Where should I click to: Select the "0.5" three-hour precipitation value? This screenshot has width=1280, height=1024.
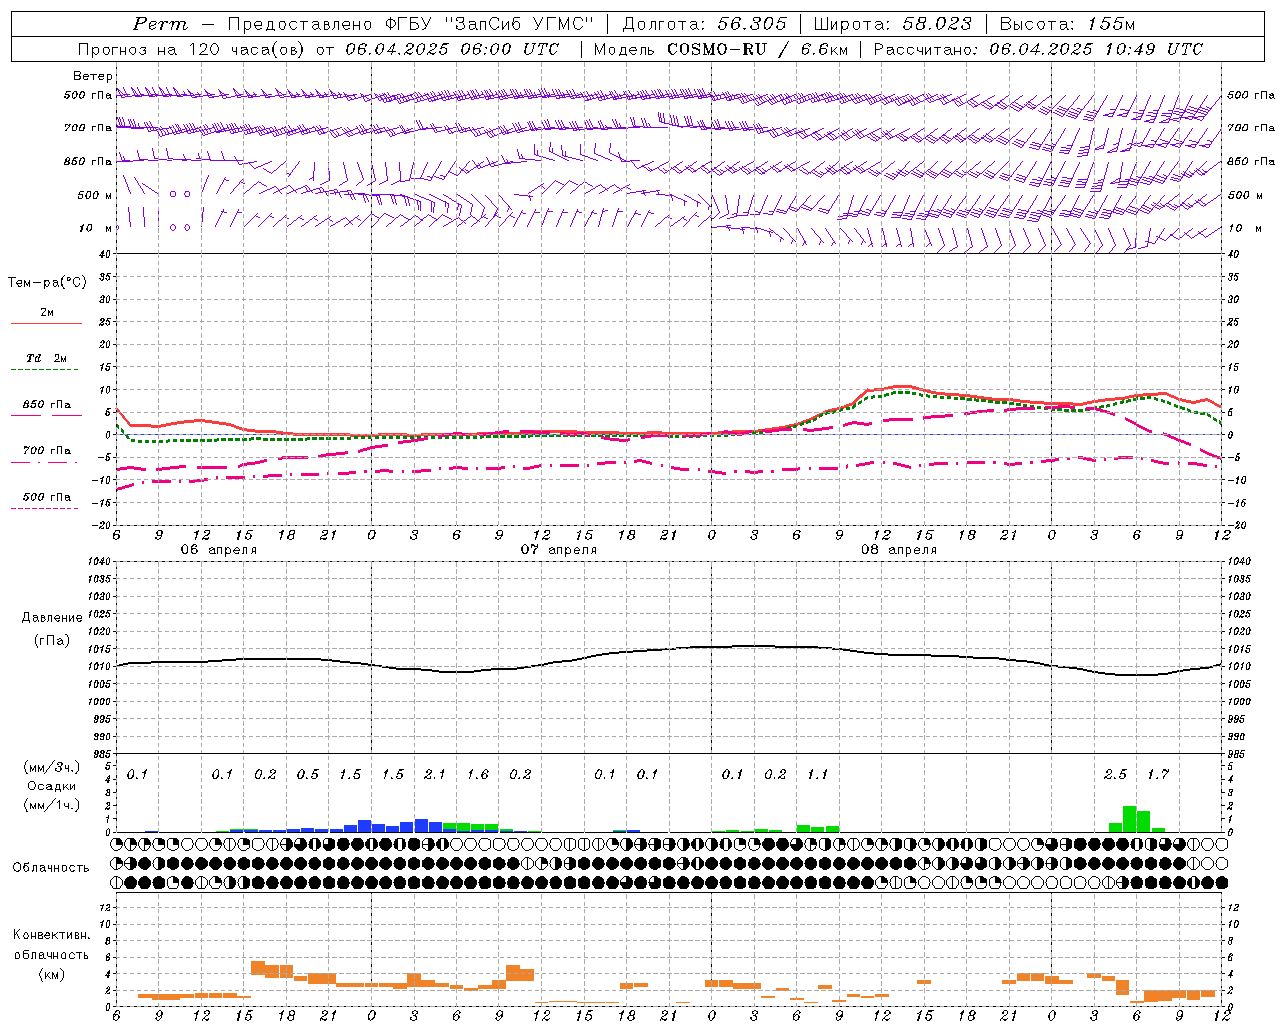(307, 775)
